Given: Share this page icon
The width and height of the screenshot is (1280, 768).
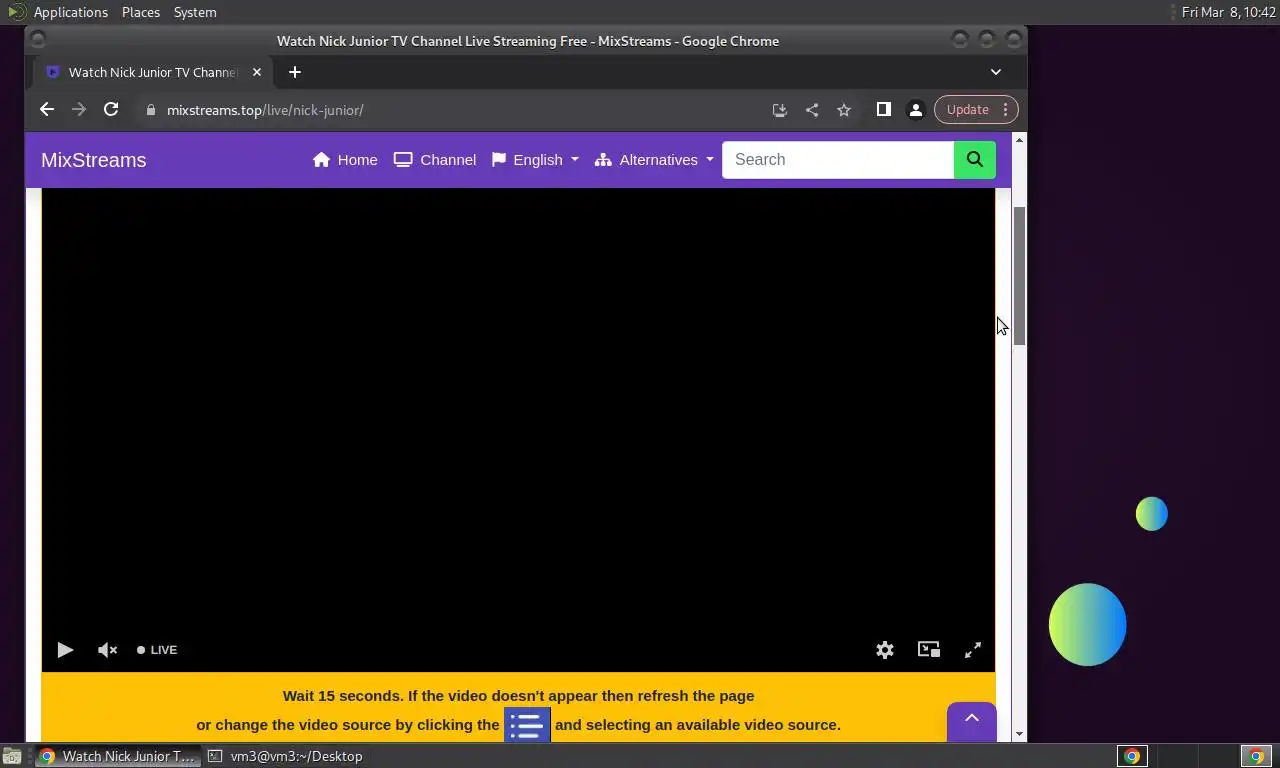Looking at the screenshot, I should coord(812,110).
